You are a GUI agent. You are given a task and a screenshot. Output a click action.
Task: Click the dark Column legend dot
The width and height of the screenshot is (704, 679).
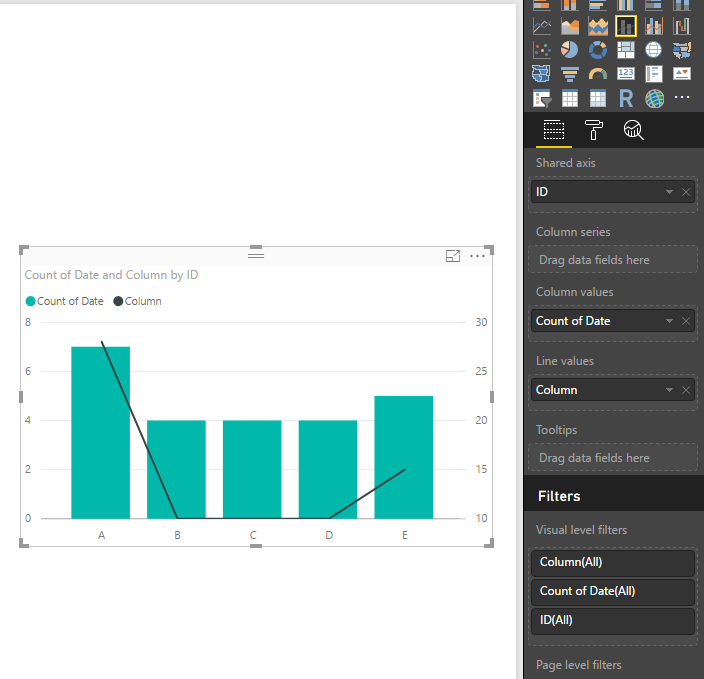click(x=118, y=301)
